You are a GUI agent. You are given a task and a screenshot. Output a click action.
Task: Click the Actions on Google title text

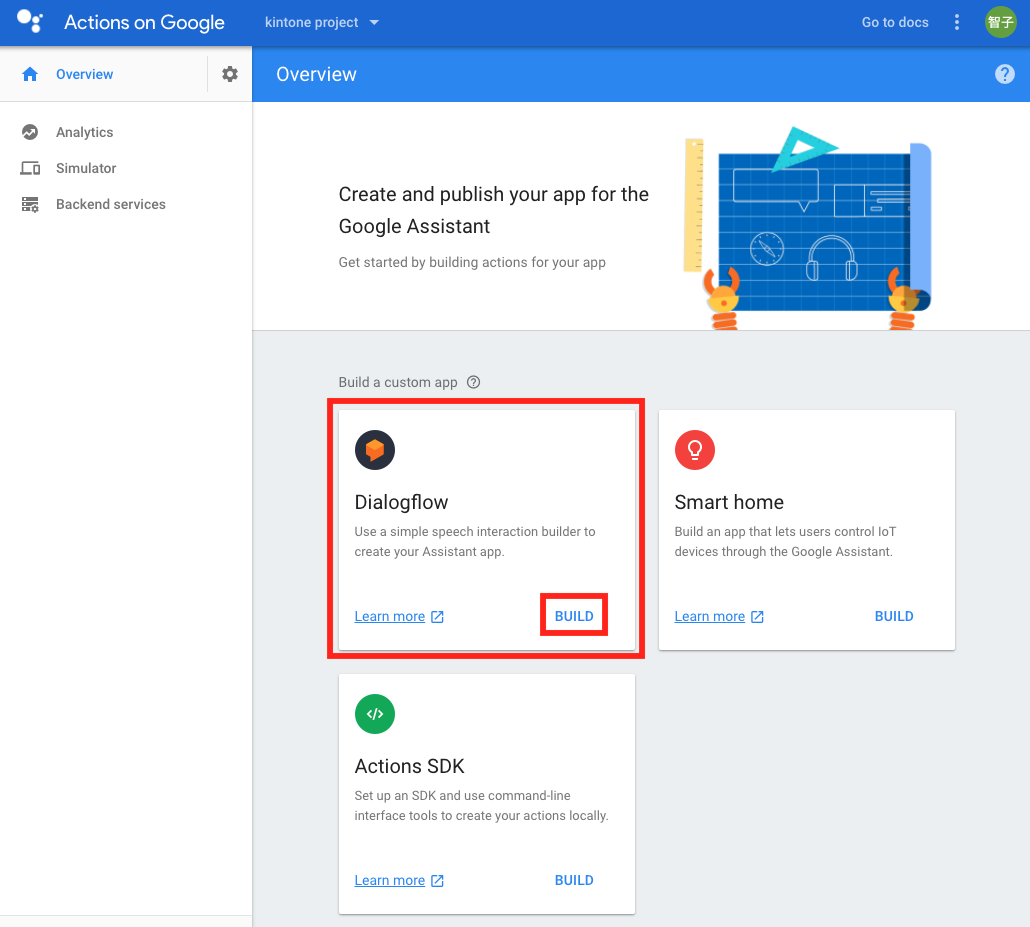[144, 22]
